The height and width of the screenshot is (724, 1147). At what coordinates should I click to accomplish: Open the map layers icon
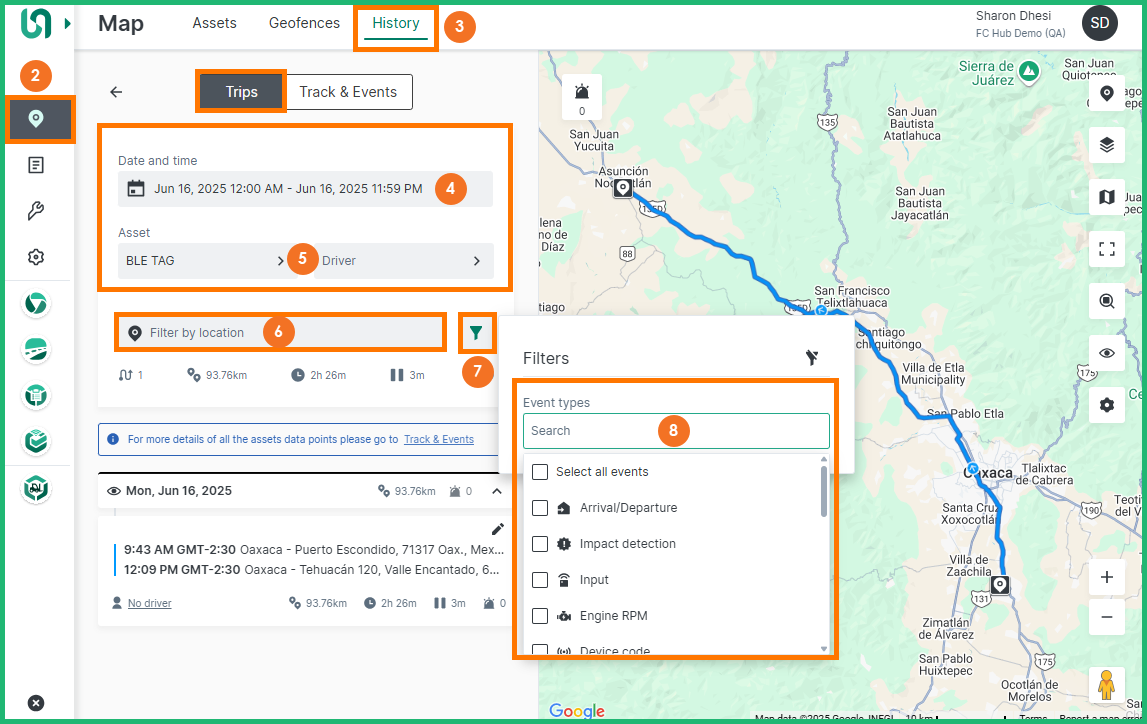coord(1106,145)
